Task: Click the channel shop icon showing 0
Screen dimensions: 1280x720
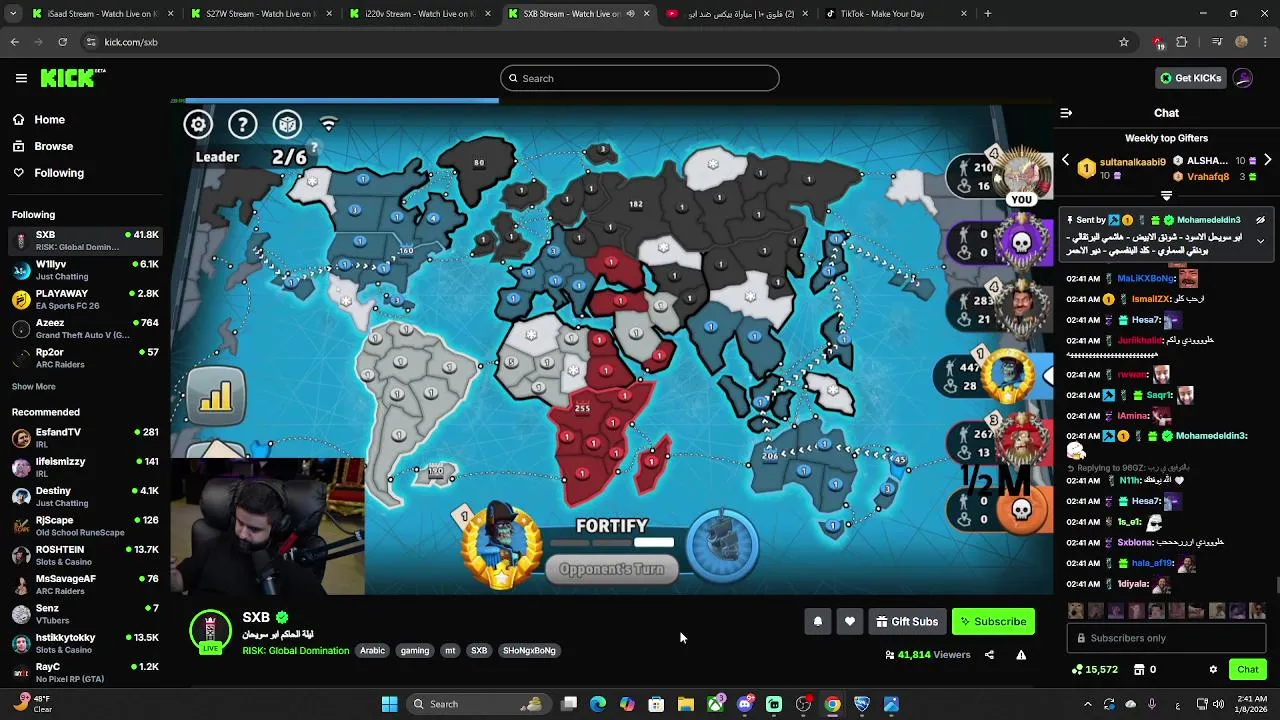Action: click(x=1144, y=670)
